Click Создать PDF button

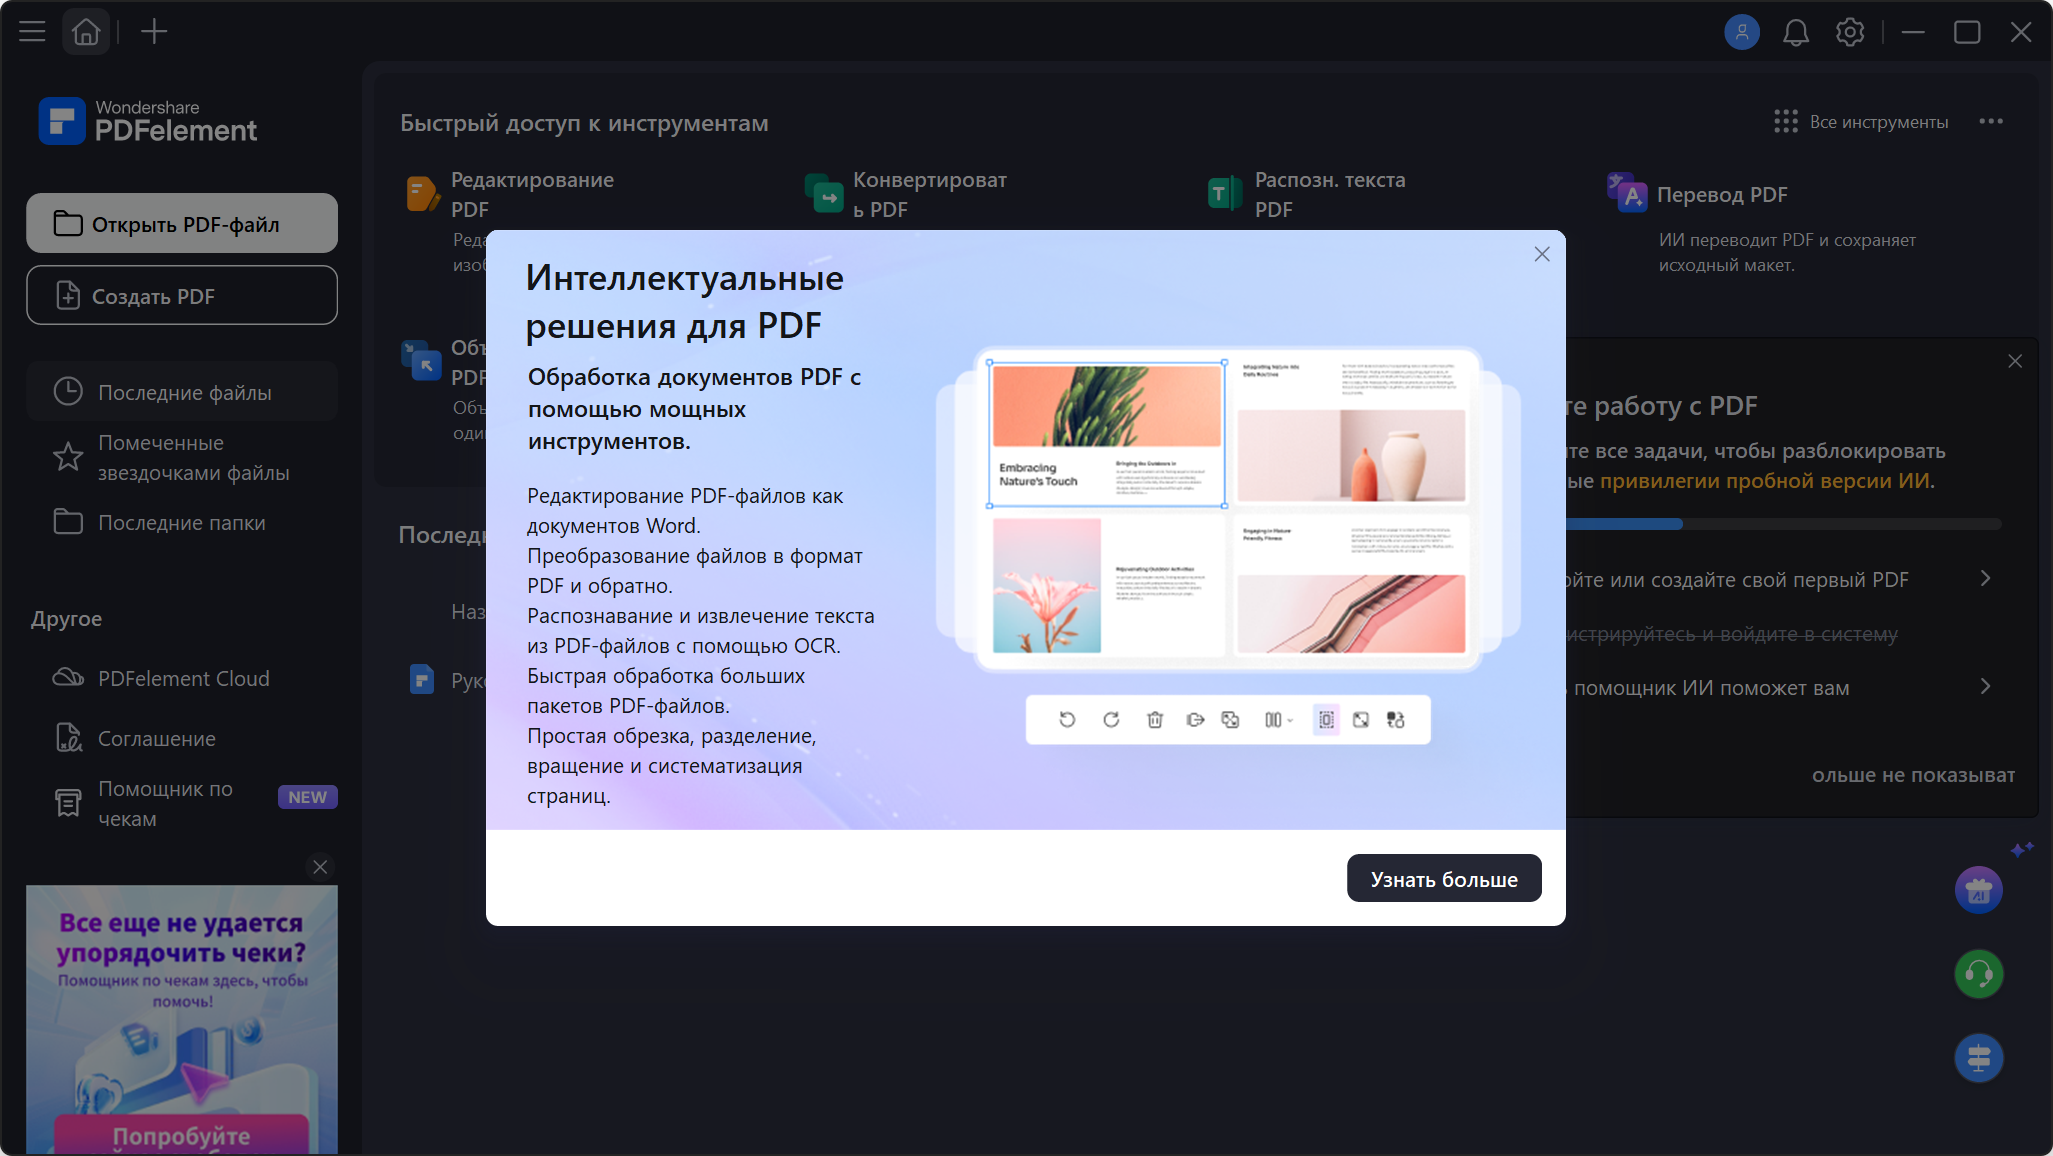point(182,295)
